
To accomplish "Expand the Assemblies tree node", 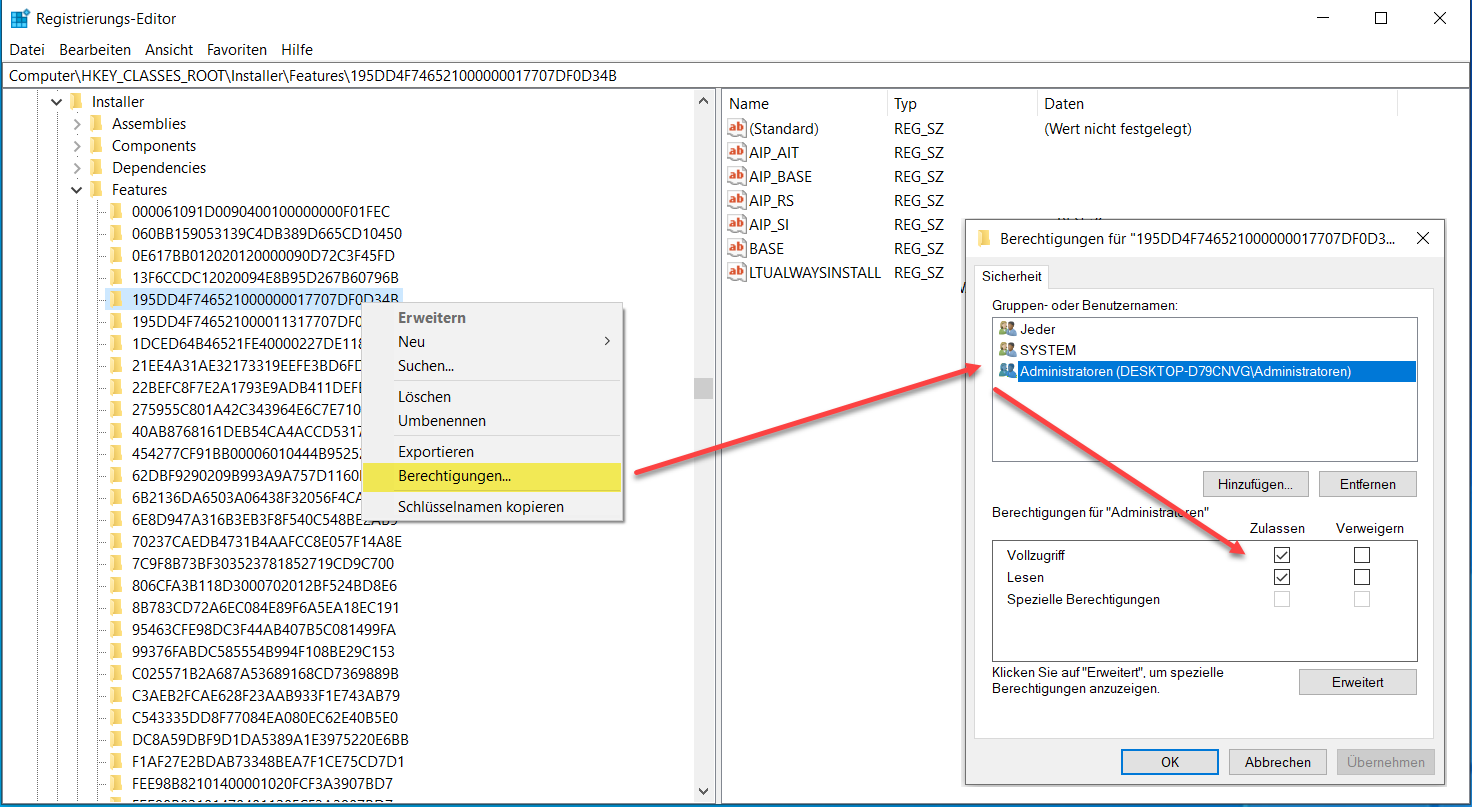I will pyautogui.click(x=76, y=123).
